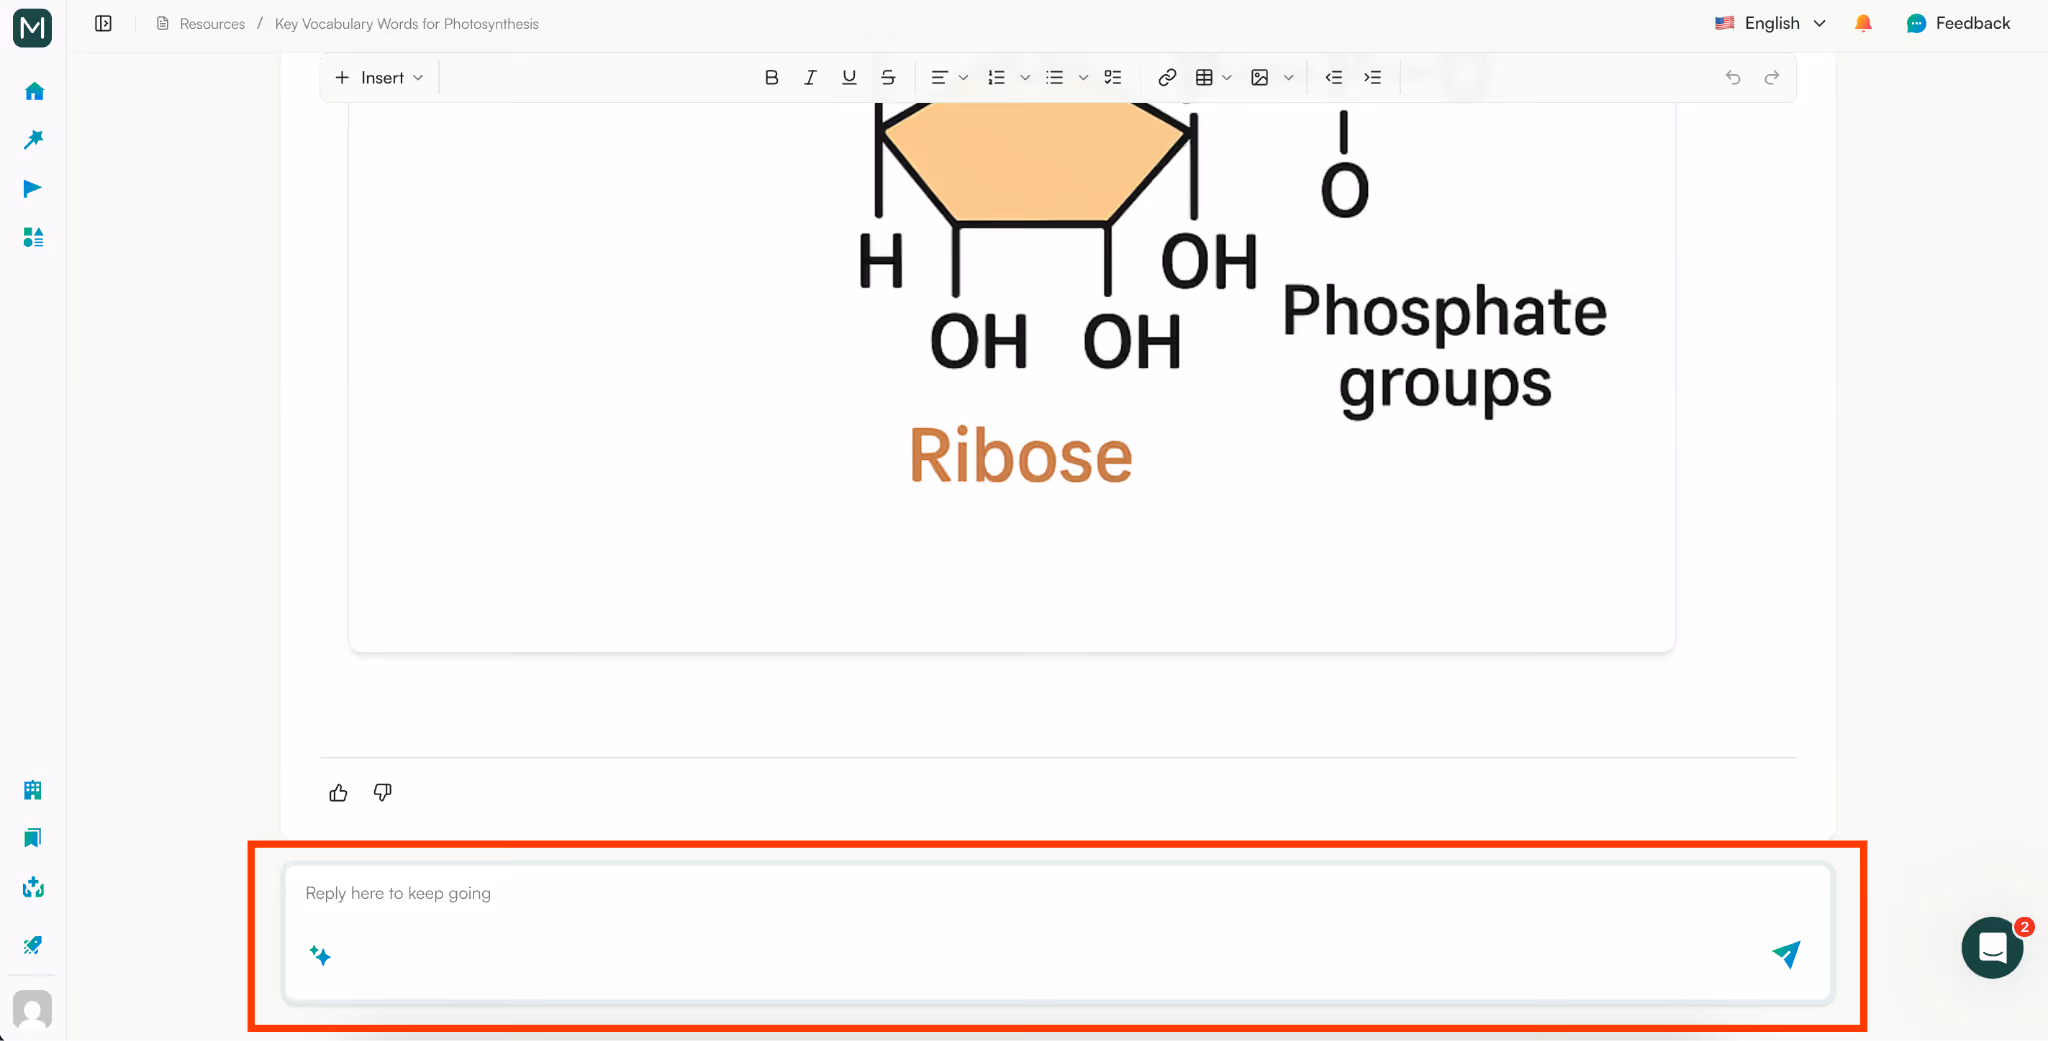Enable strikethrough formatting
This screenshot has height=1041, width=2048.
pyautogui.click(x=887, y=77)
